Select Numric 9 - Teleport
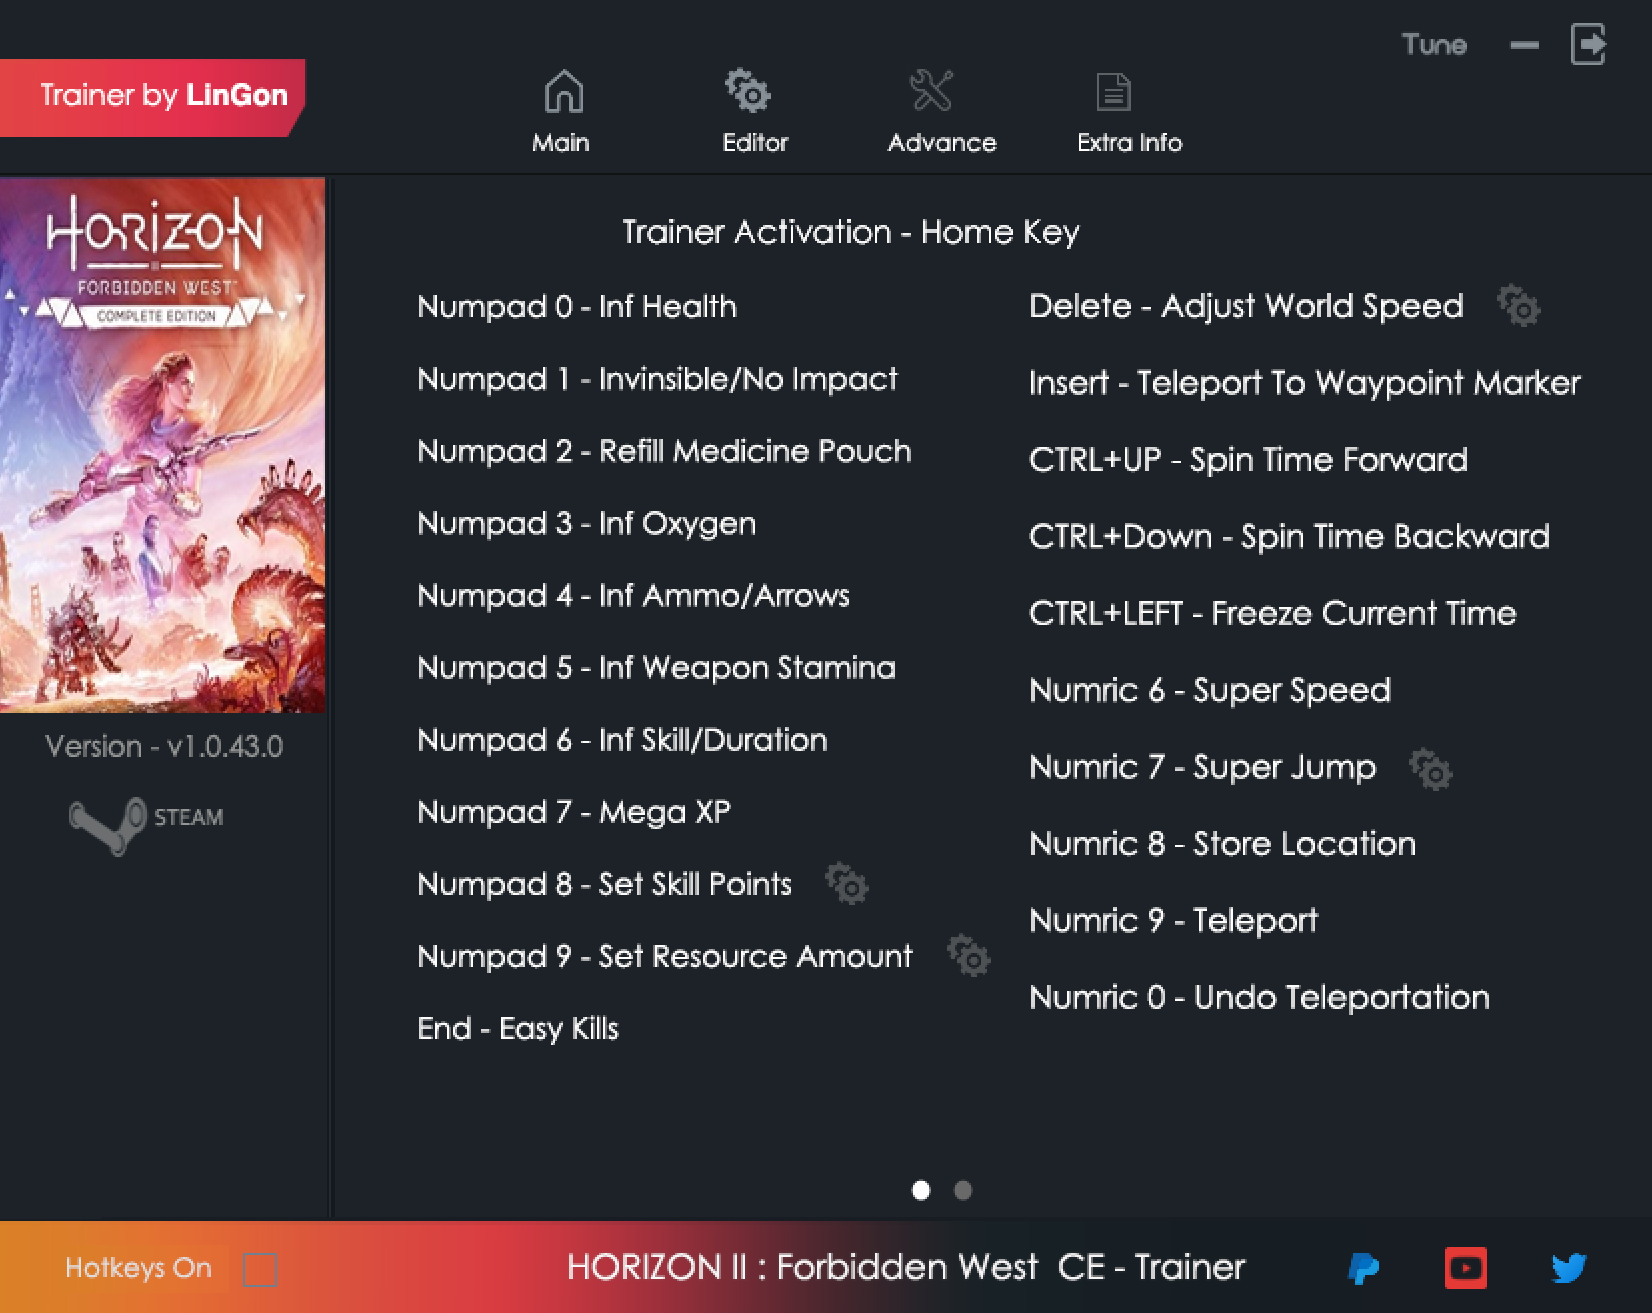This screenshot has width=1652, height=1313. coord(1173,921)
